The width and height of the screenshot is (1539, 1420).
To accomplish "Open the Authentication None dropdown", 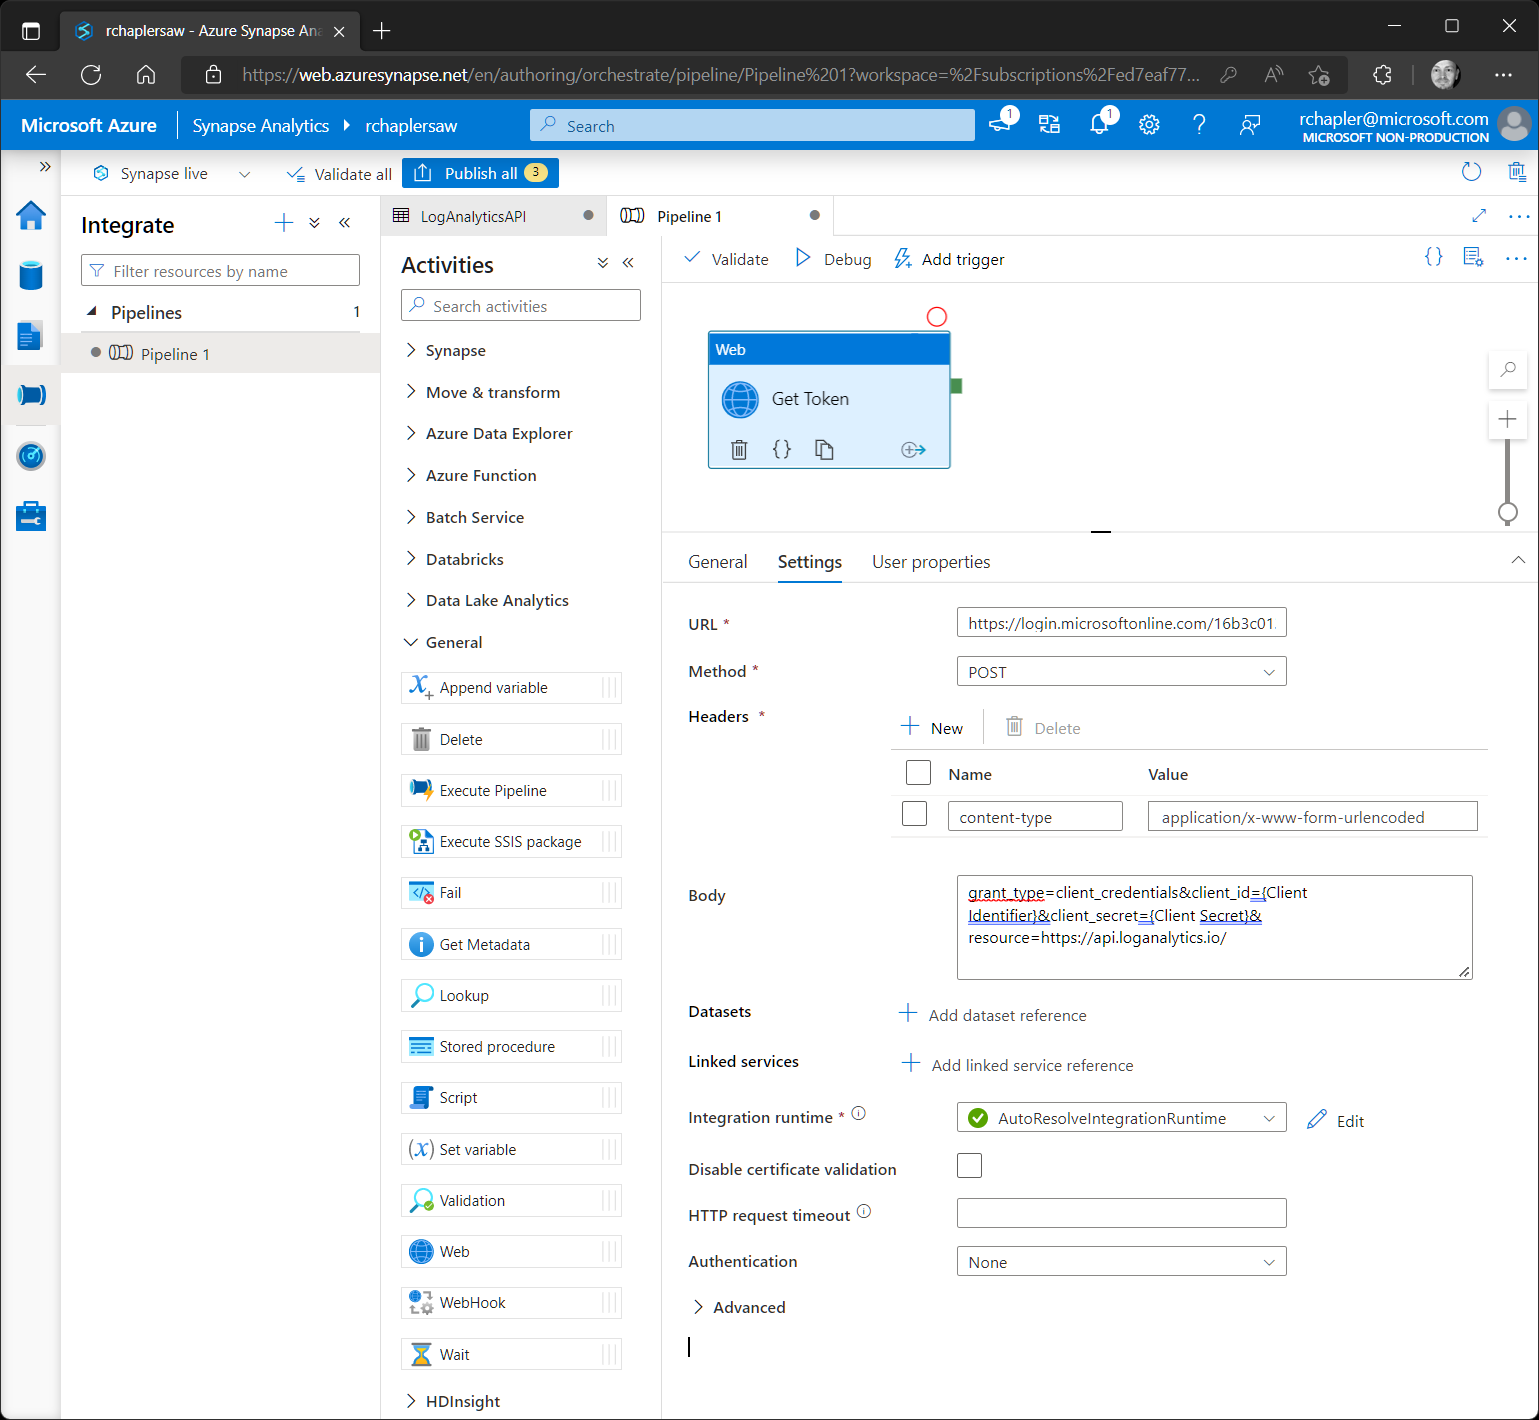I will point(1121,1262).
